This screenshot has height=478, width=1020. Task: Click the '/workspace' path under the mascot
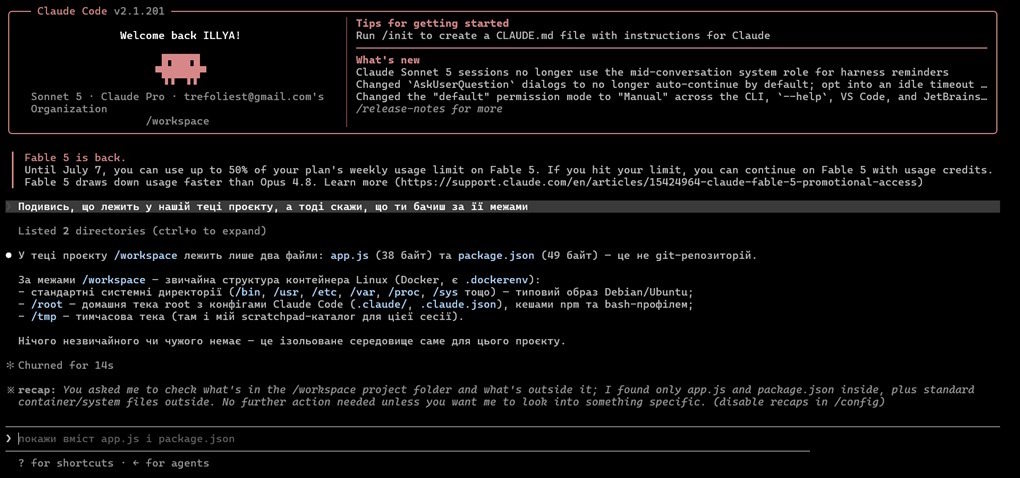tap(180, 121)
